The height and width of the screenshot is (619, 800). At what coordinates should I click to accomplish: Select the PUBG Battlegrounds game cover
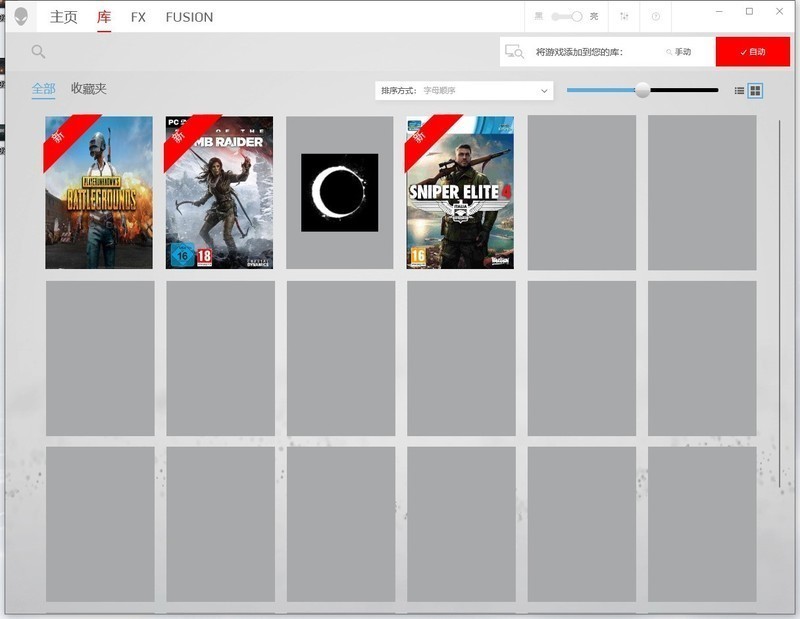tap(99, 193)
